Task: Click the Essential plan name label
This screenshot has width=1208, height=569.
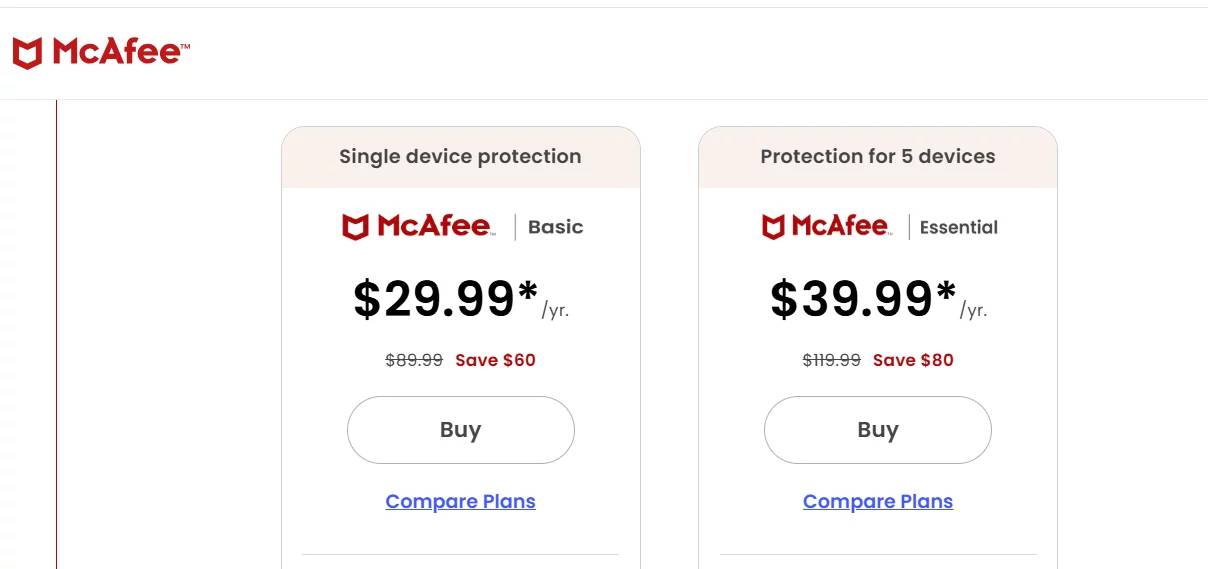Action: (958, 227)
